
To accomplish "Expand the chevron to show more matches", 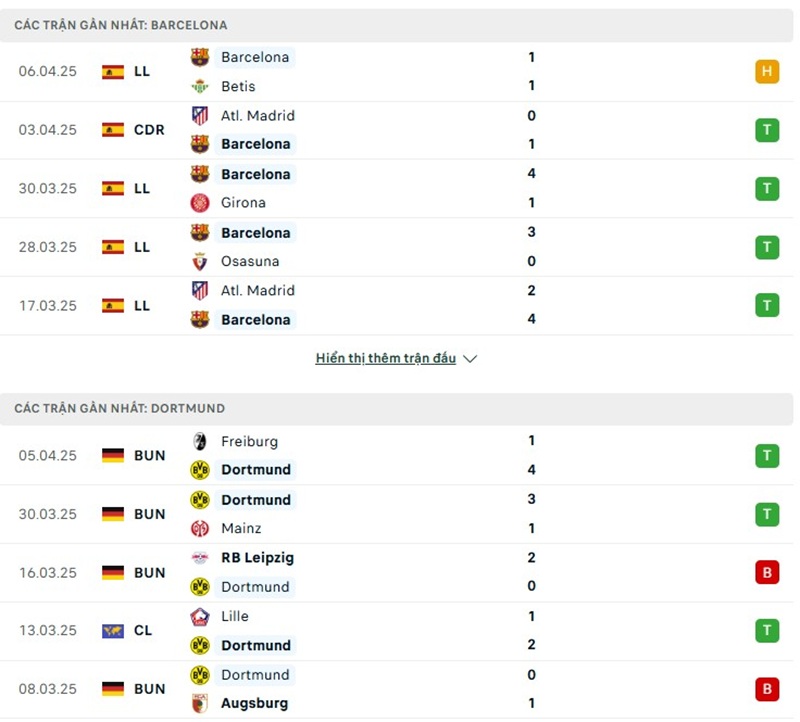I will click(x=470, y=358).
